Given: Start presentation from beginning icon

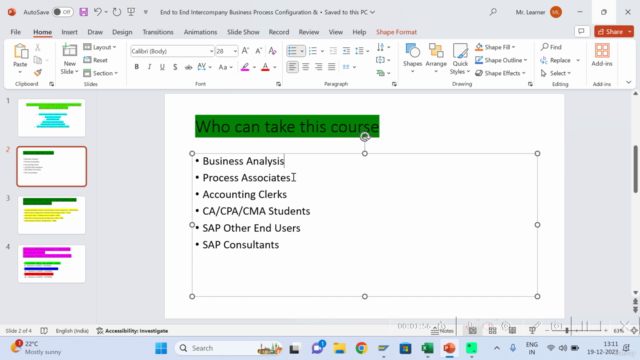Looking at the screenshot, I should [x=131, y=12].
